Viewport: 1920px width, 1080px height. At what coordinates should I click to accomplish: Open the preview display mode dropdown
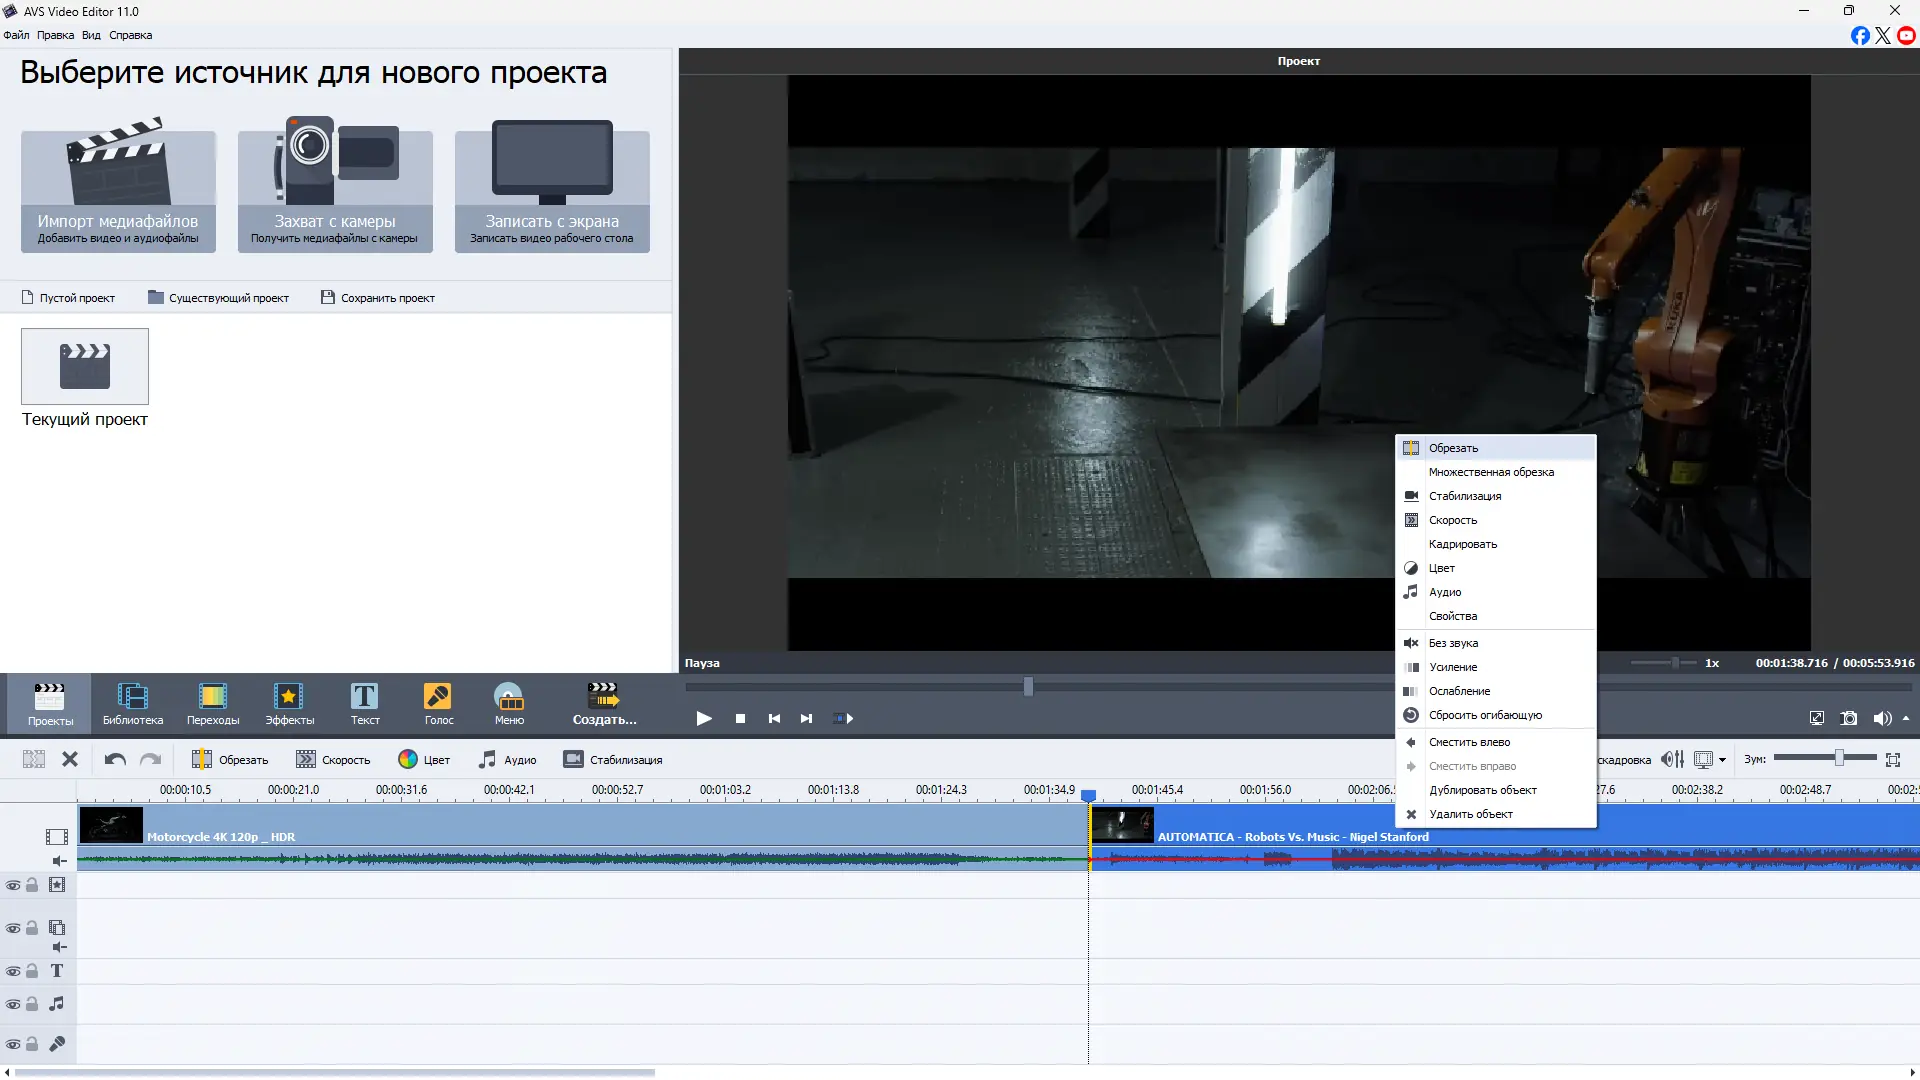[1722, 760]
